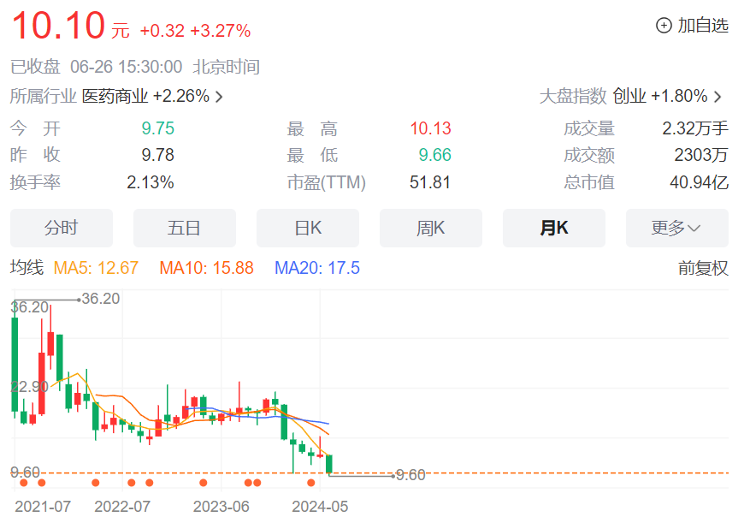750x517 pixels.
Task: Click the 成交额 value 2303万
Action: pos(701,155)
